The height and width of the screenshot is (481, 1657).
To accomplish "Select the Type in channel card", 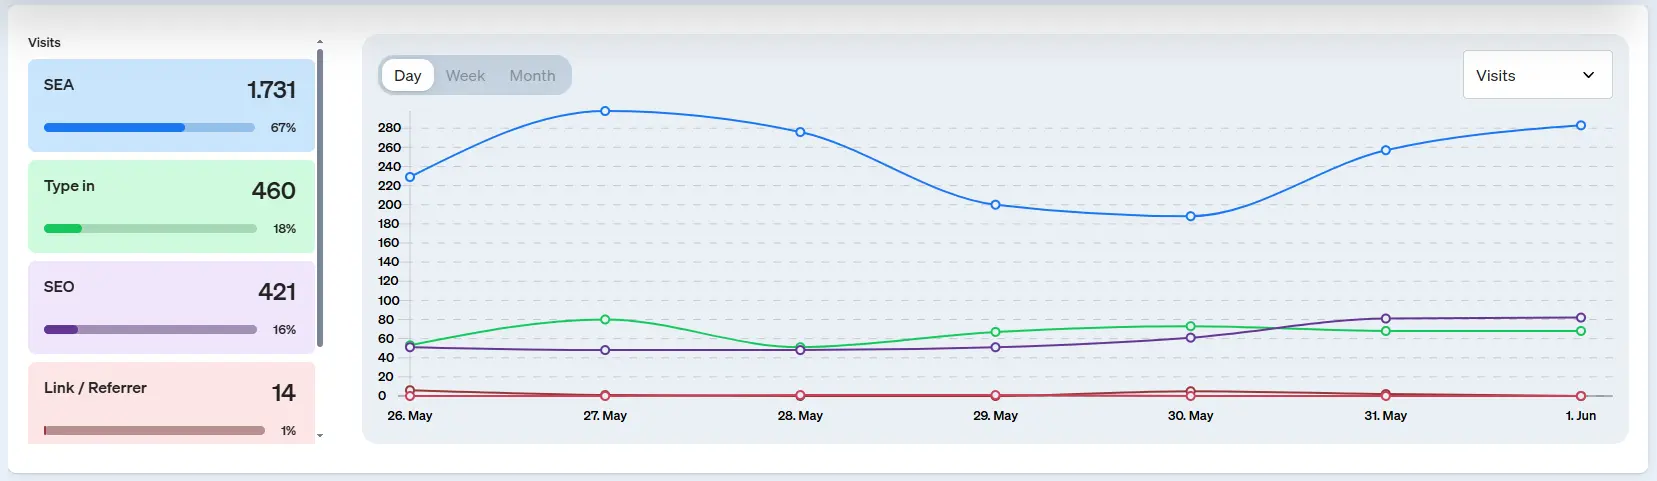I will (171, 206).
